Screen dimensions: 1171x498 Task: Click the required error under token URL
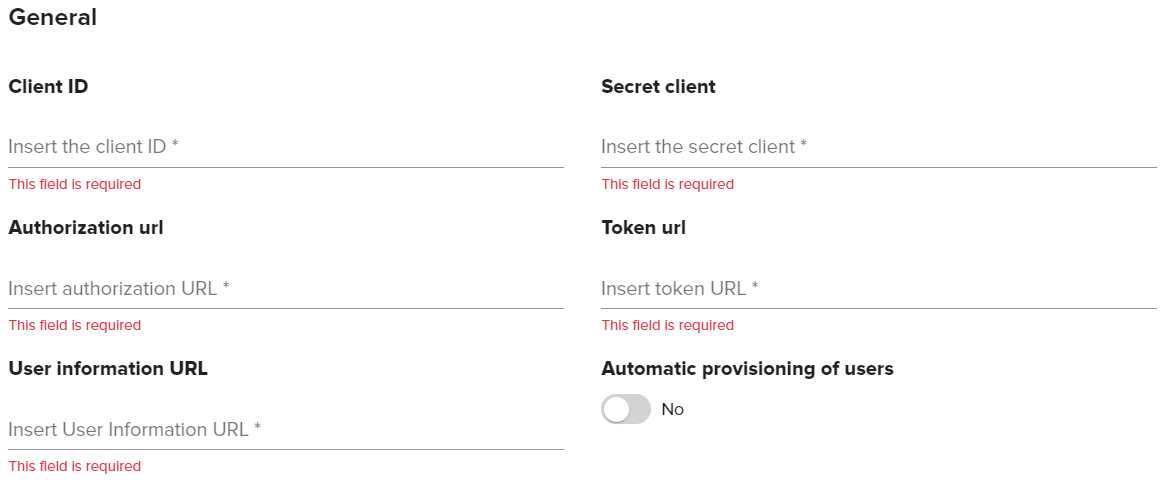pos(668,326)
